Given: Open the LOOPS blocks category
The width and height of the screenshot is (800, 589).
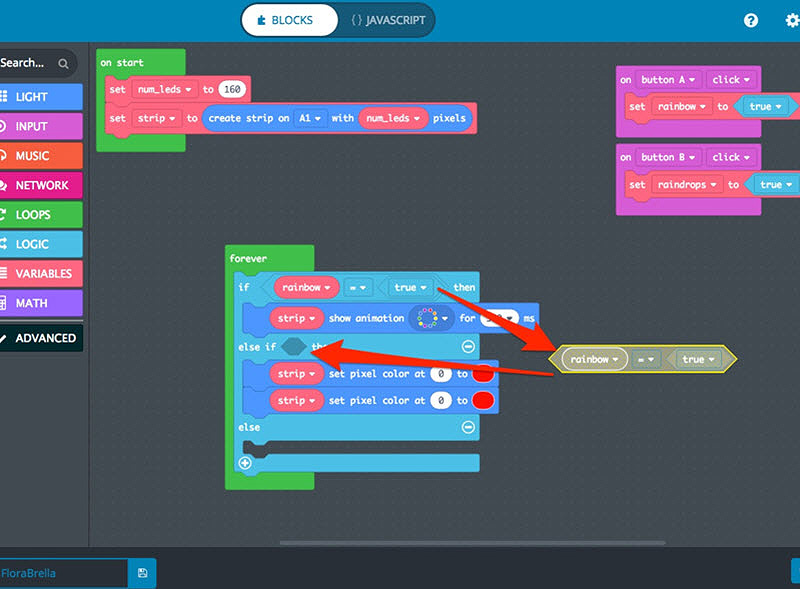Looking at the screenshot, I should 41,214.
